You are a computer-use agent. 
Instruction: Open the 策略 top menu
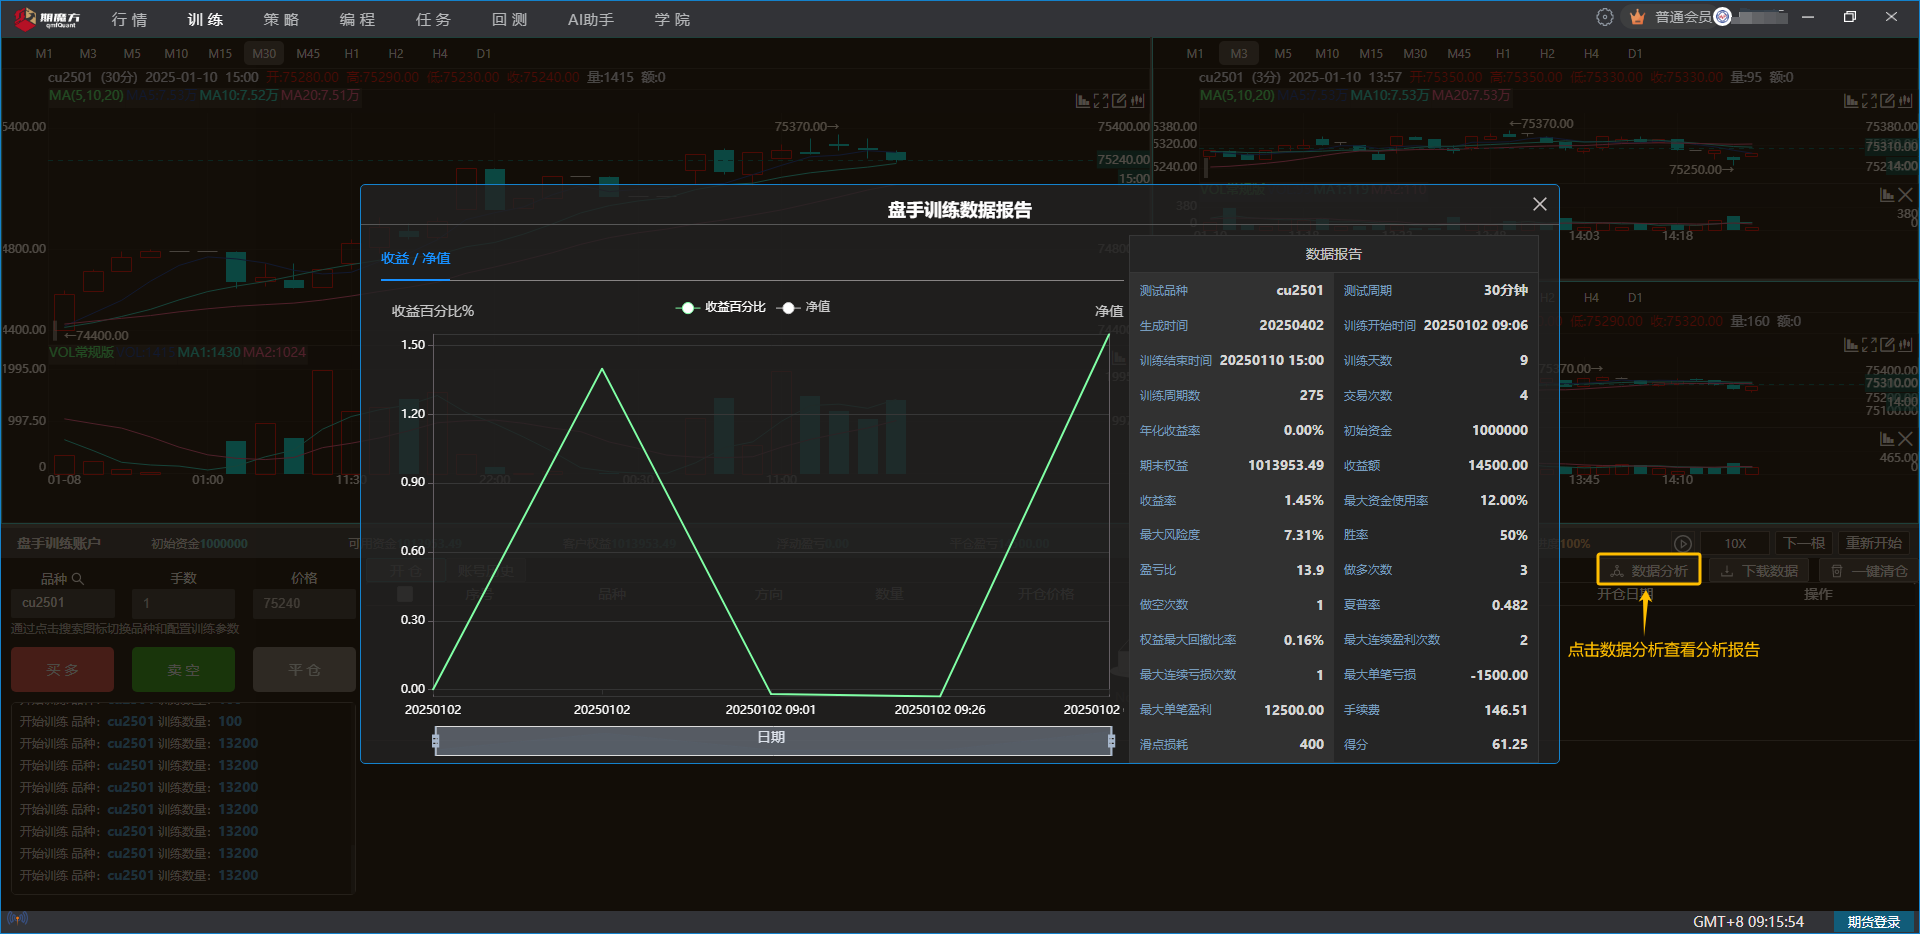coord(281,19)
